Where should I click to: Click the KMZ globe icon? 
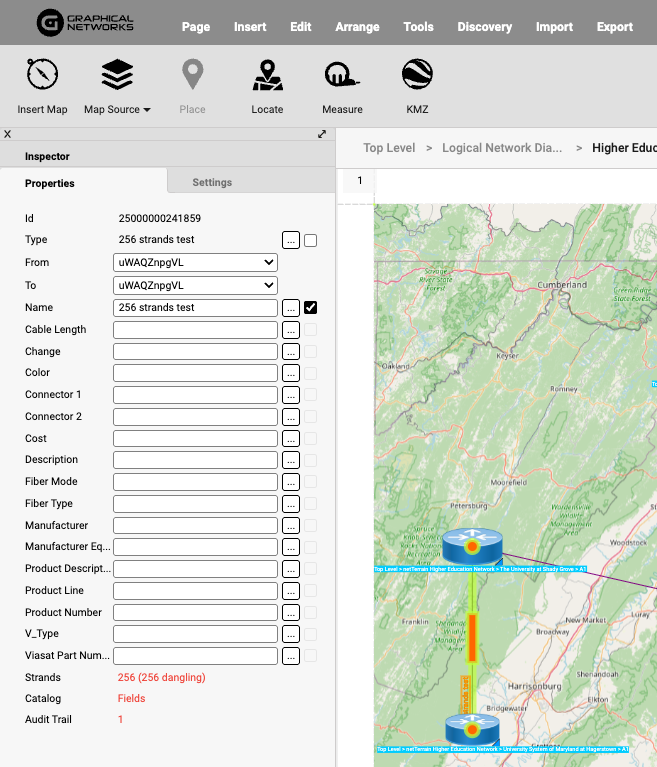point(417,75)
